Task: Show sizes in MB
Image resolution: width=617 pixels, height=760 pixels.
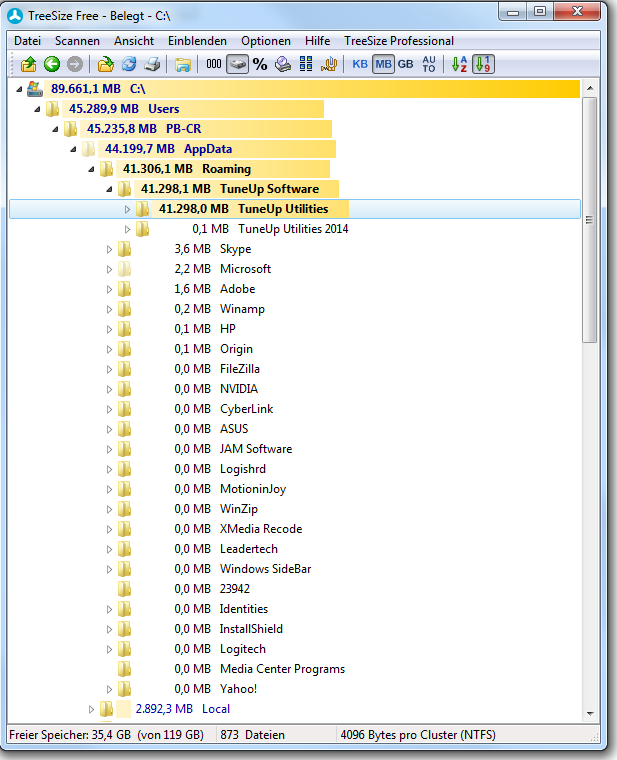Action: [383, 64]
